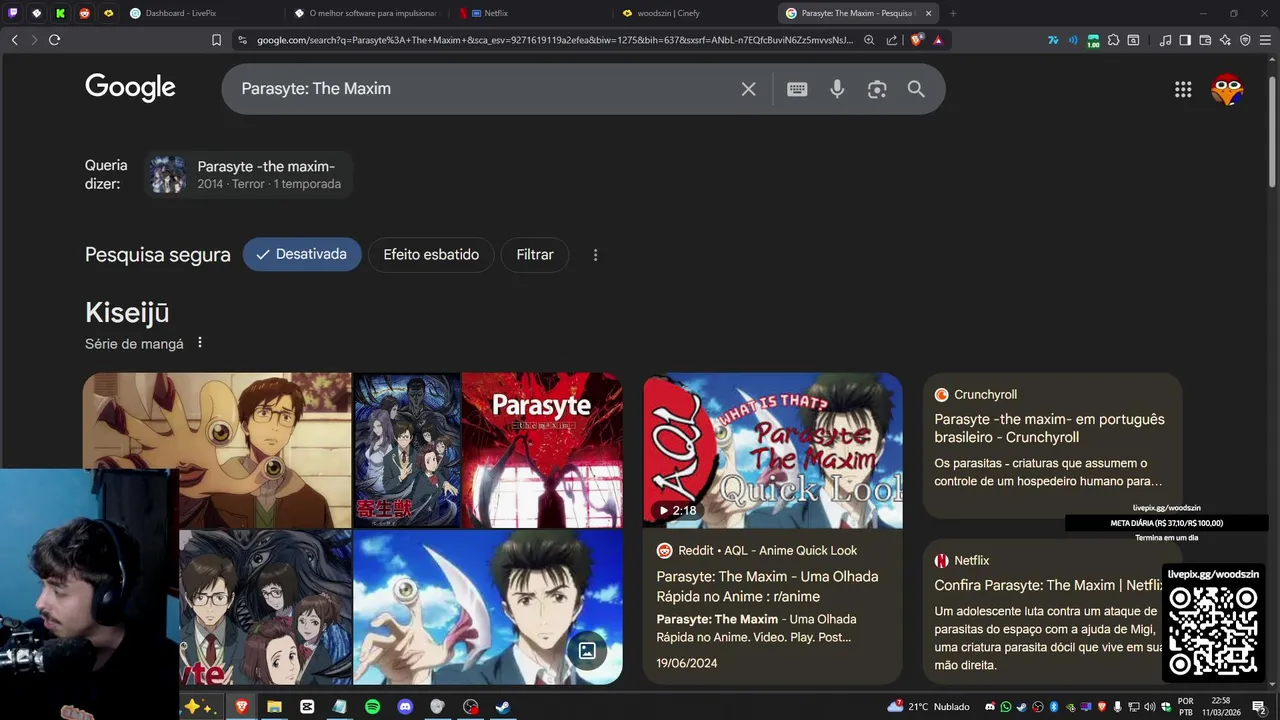This screenshot has width=1280, height=720.
Task: Select the Filtrar safe search option
Action: [535, 254]
